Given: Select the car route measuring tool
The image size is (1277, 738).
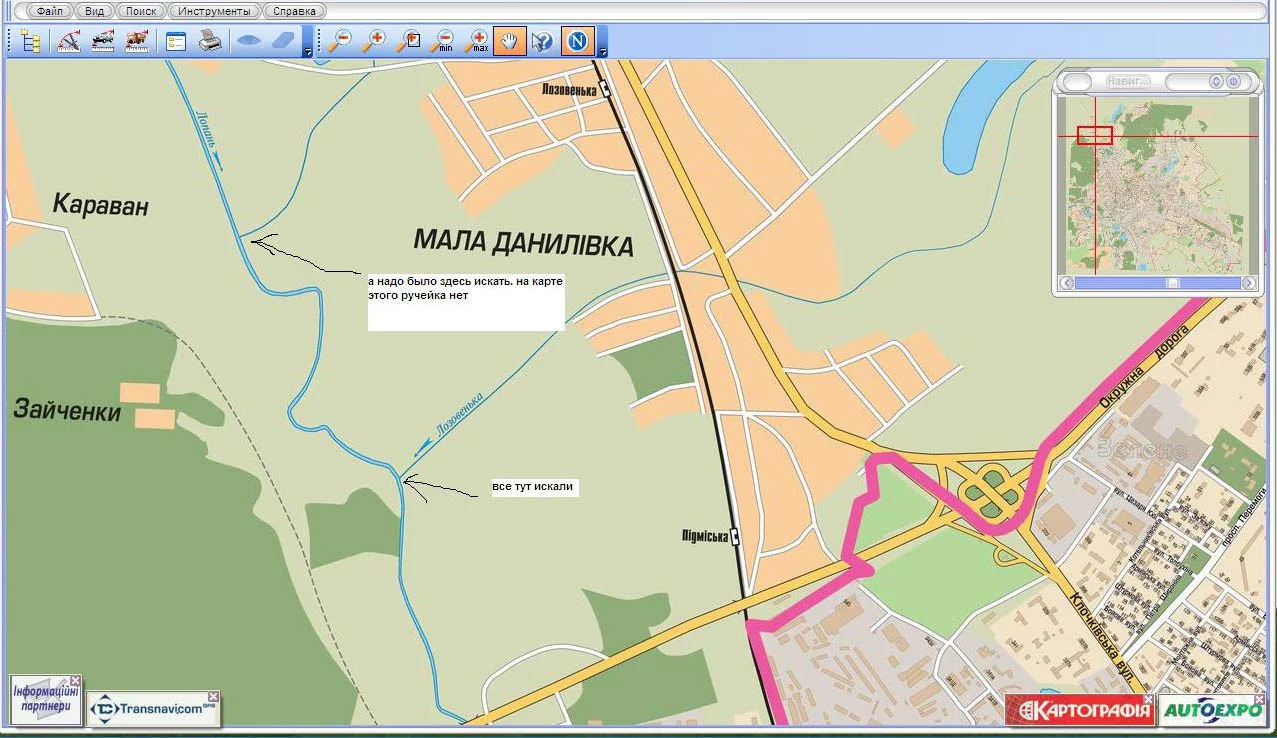Looking at the screenshot, I should [103, 41].
